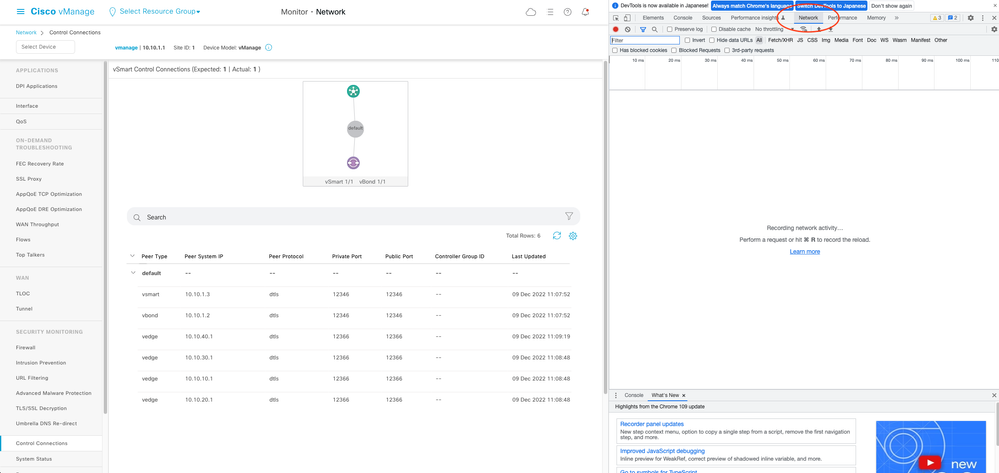Click the search filter funnel icon
The height and width of the screenshot is (473, 999).
click(x=569, y=216)
